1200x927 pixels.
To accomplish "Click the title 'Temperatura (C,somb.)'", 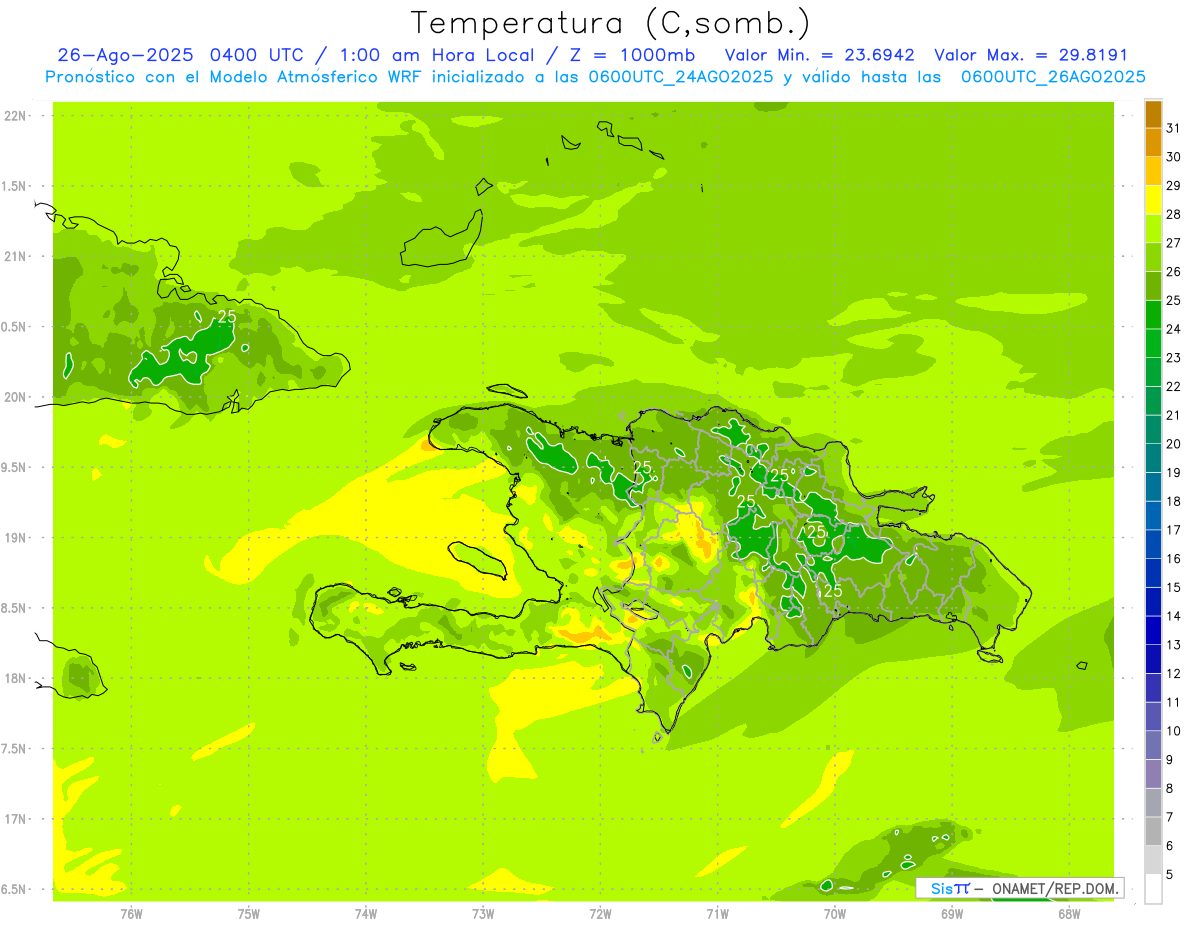I will pyautogui.click(x=610, y=23).
